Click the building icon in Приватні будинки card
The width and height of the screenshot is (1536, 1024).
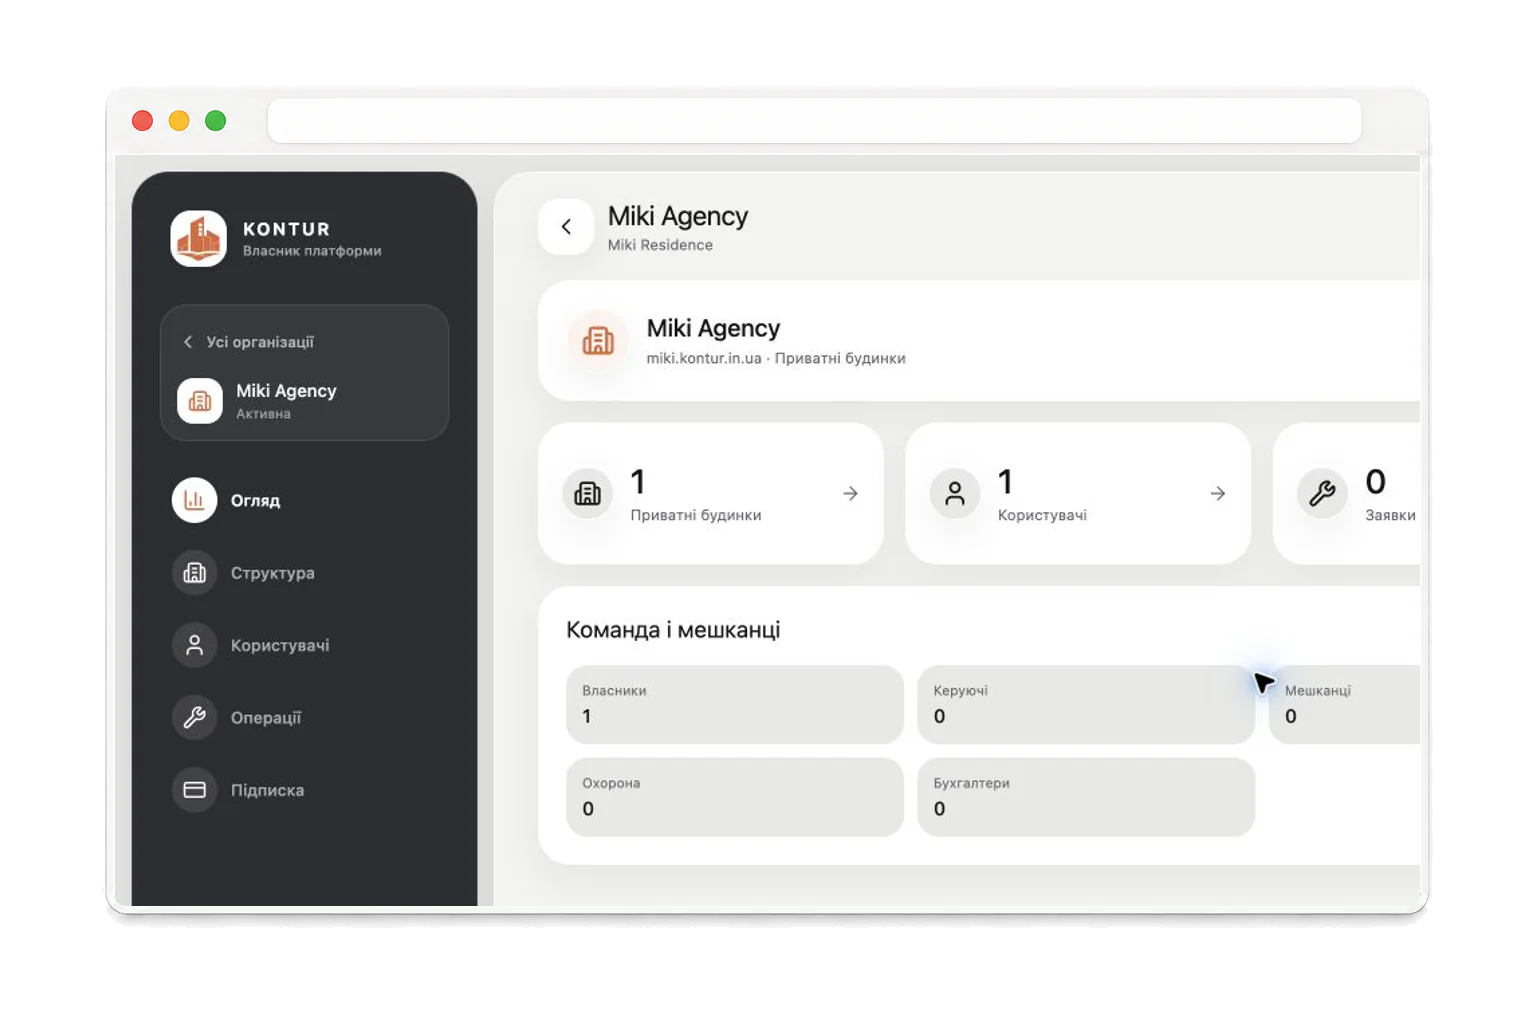(x=587, y=493)
